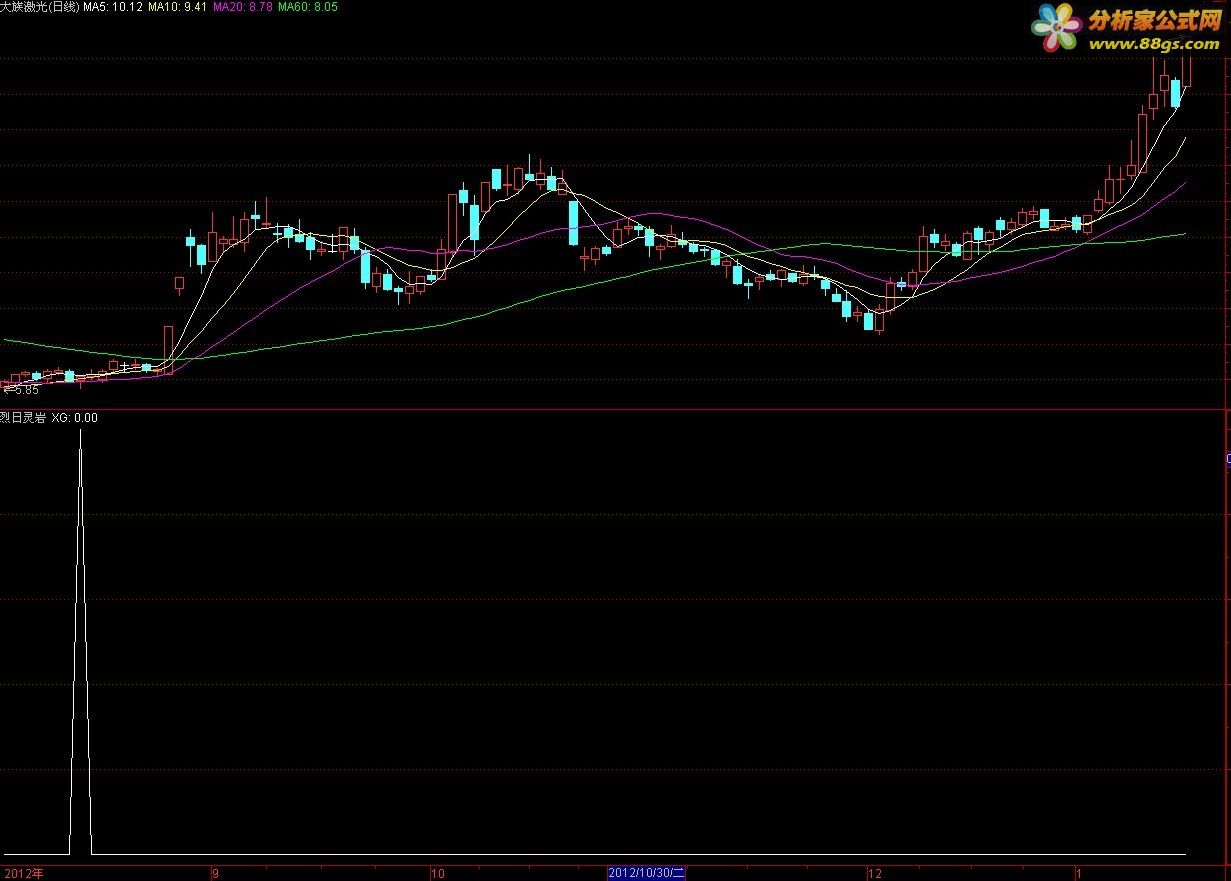The height and width of the screenshot is (881, 1231).
Task: Click the highlighted 2012/10/30/二 date
Action: (x=646, y=873)
